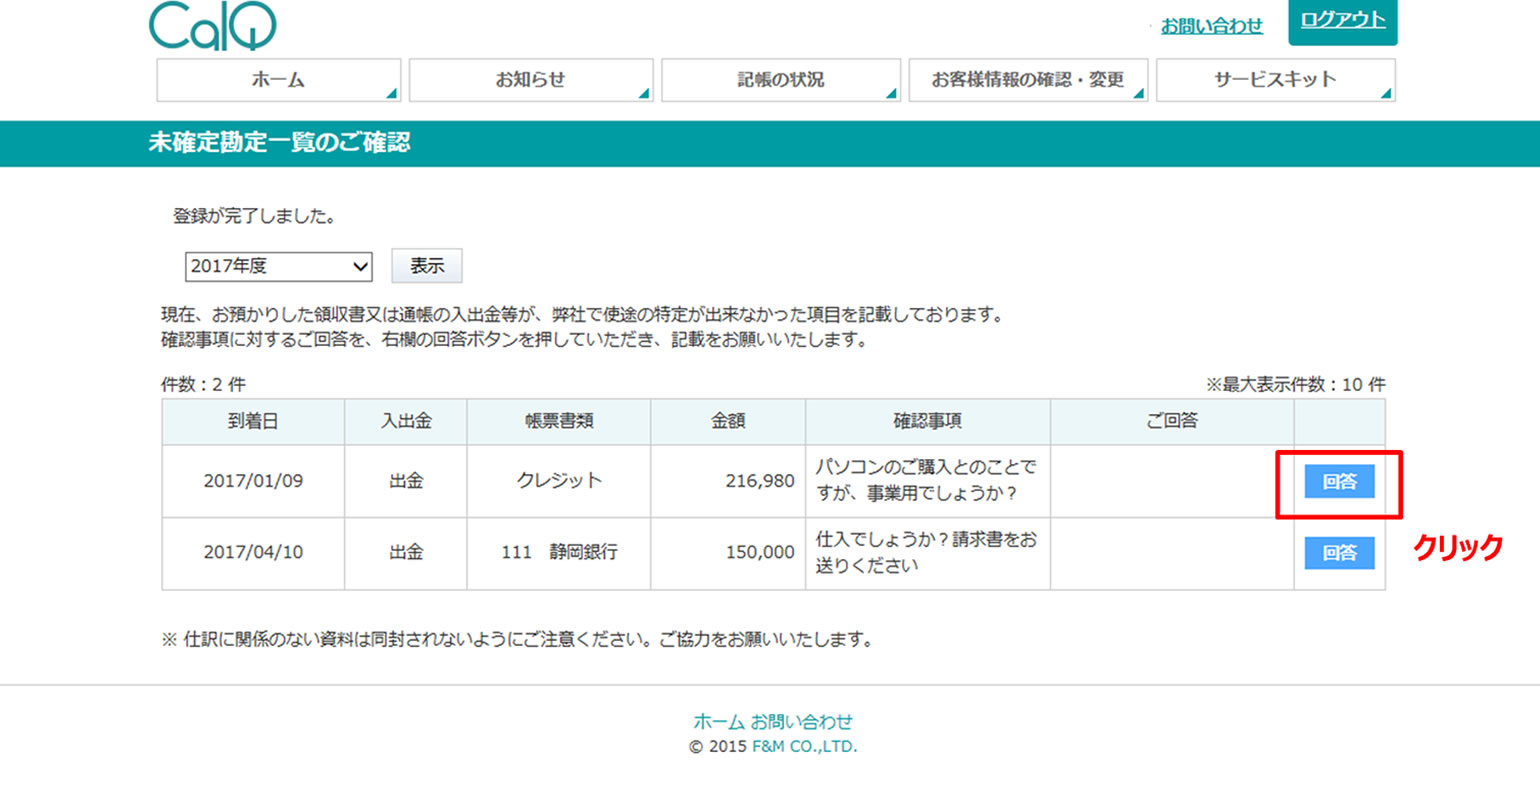This screenshot has height=794, width=1540.
Task: Open the 記帳の状況 navigation menu
Action: click(x=781, y=80)
